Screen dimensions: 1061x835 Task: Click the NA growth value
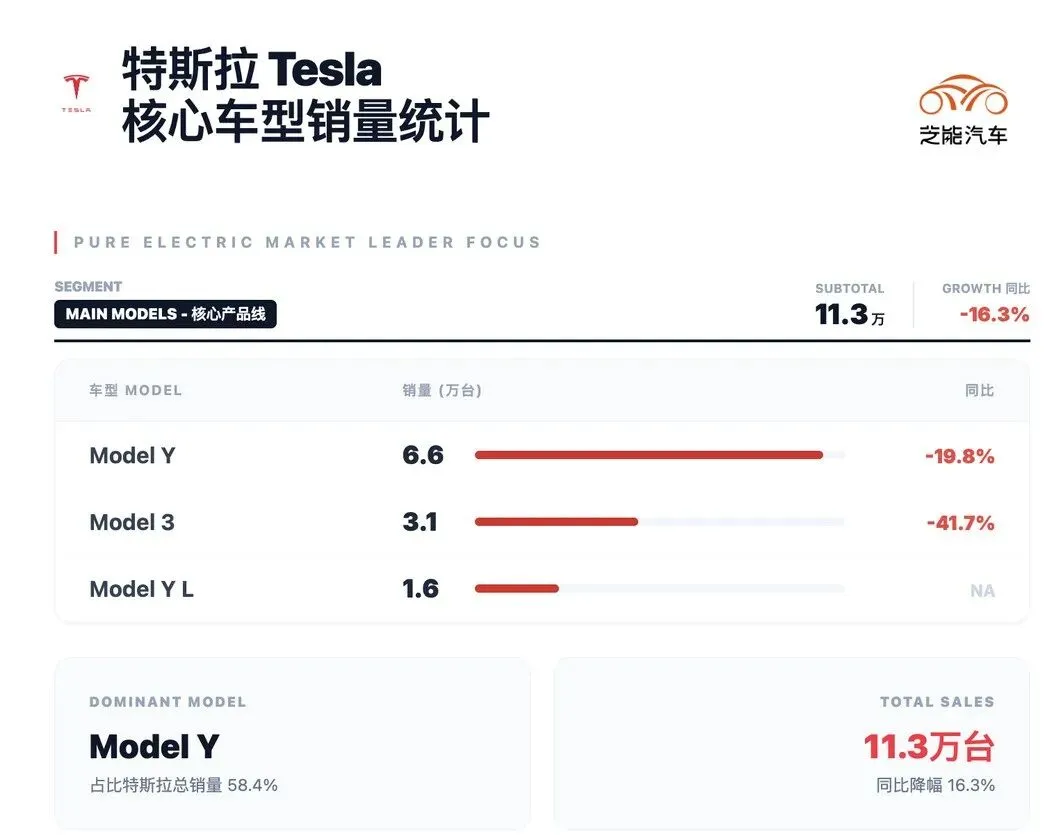click(982, 590)
